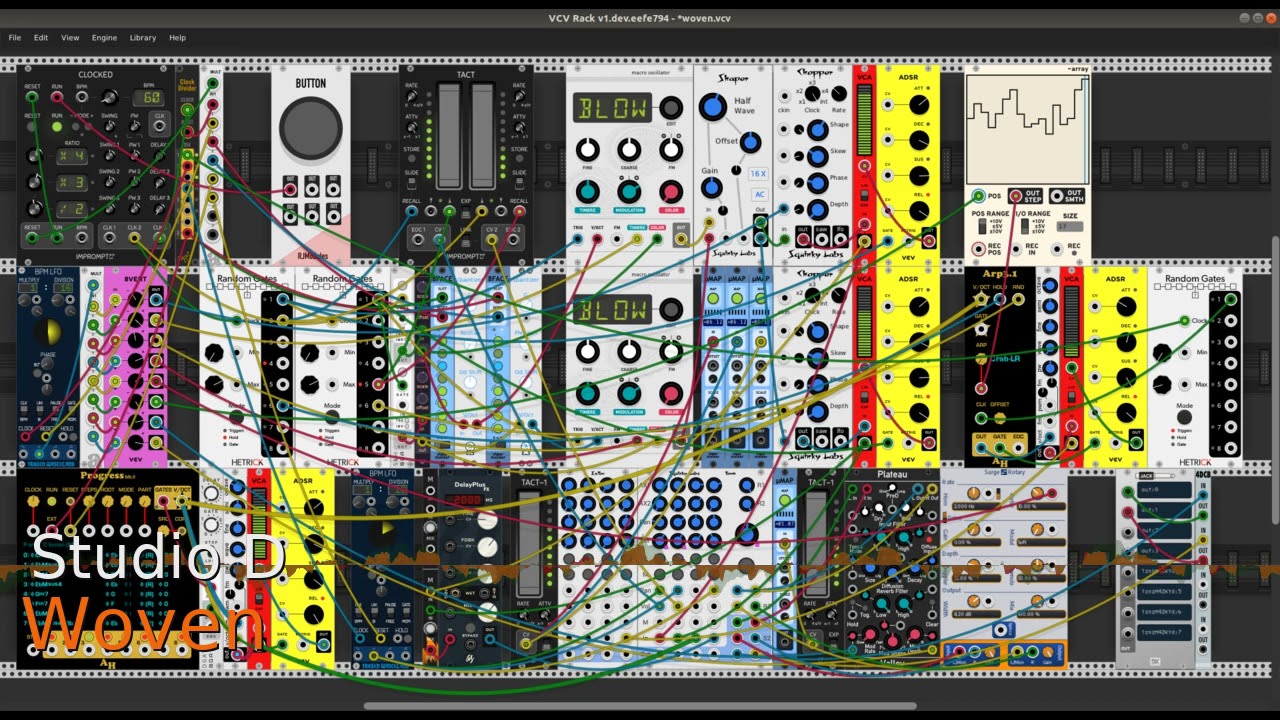Click the OUT STEP jack on array

(x=1016, y=196)
